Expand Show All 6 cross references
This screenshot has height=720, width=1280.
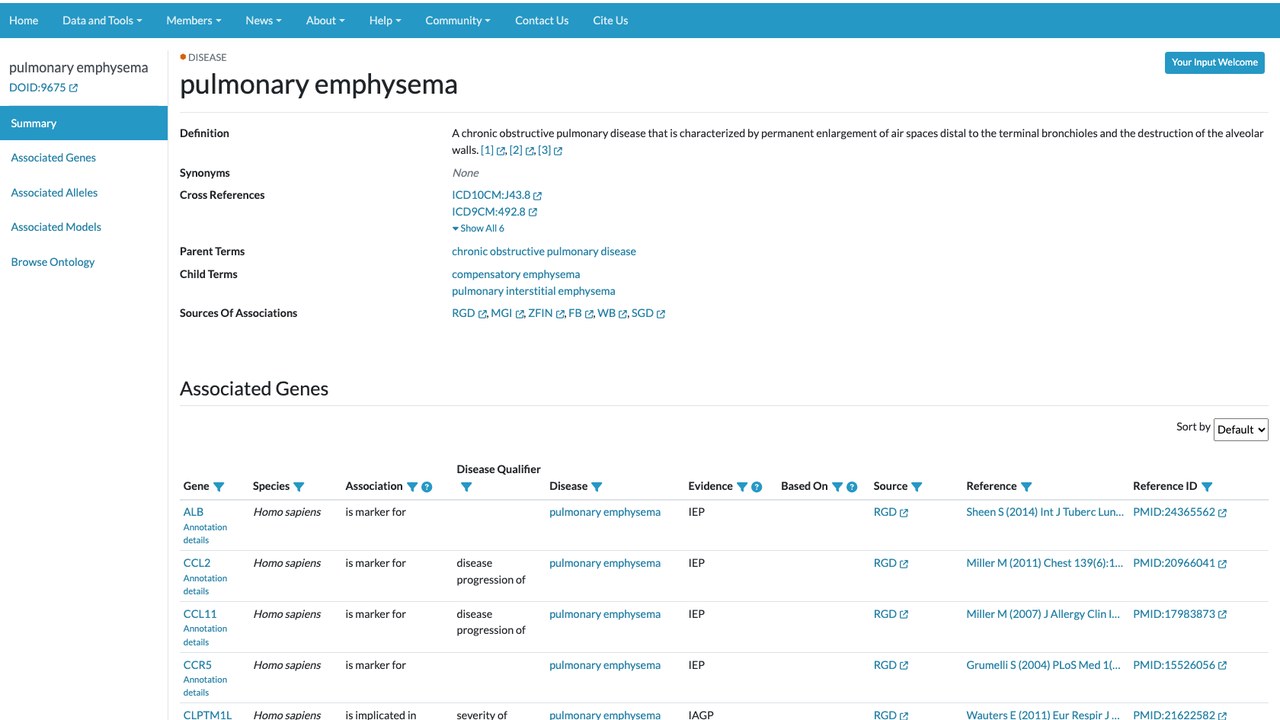pos(478,228)
